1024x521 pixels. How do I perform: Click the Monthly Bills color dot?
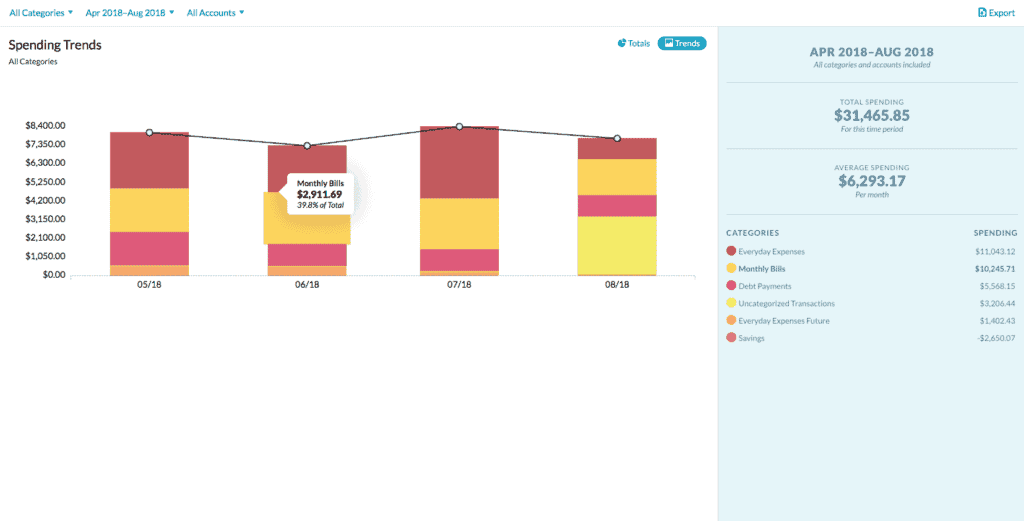[x=731, y=268]
